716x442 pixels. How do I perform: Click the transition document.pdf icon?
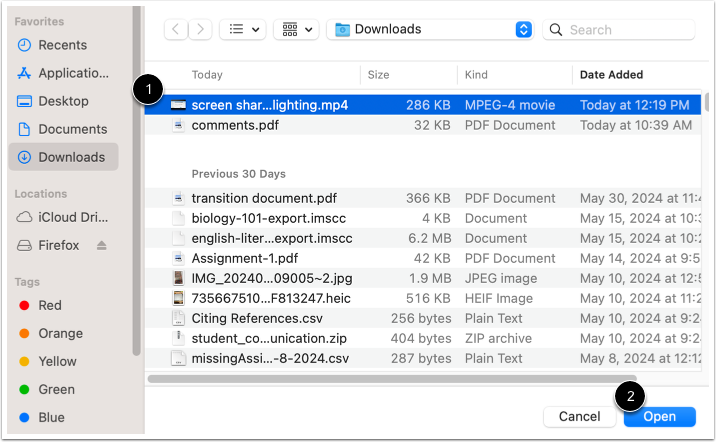(x=178, y=198)
